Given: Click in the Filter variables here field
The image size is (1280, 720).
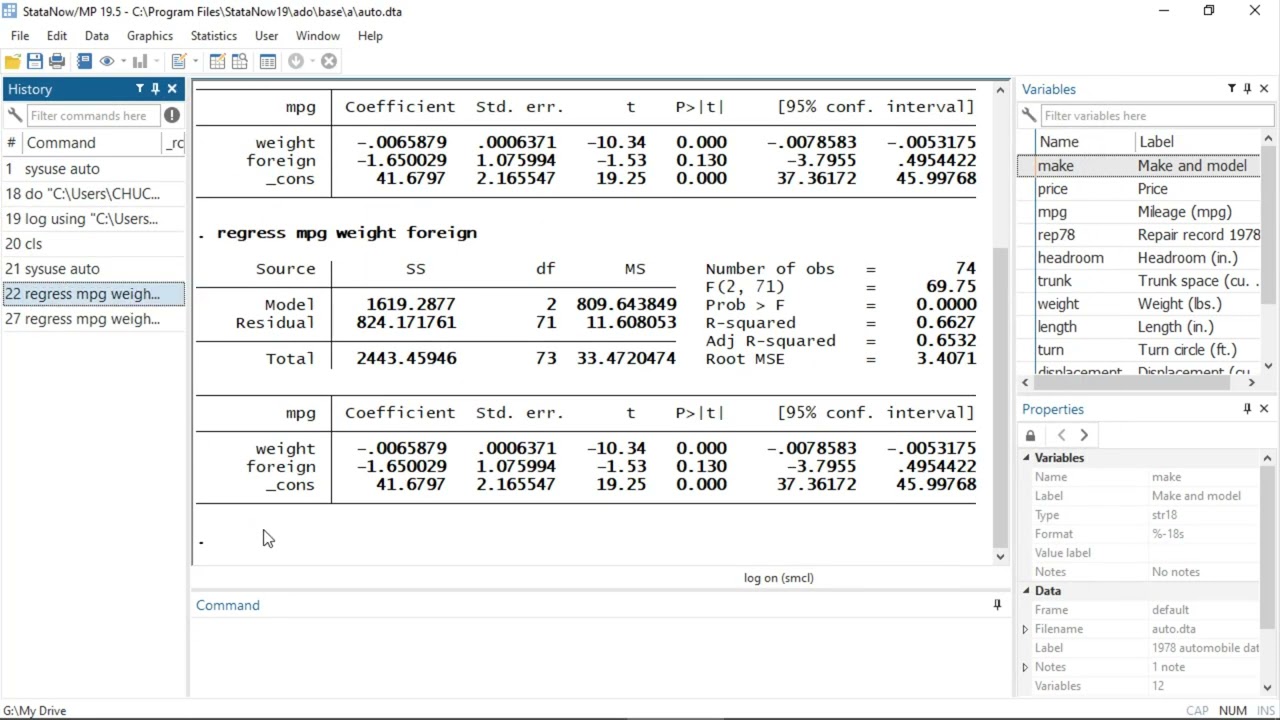Looking at the screenshot, I should click(1156, 115).
